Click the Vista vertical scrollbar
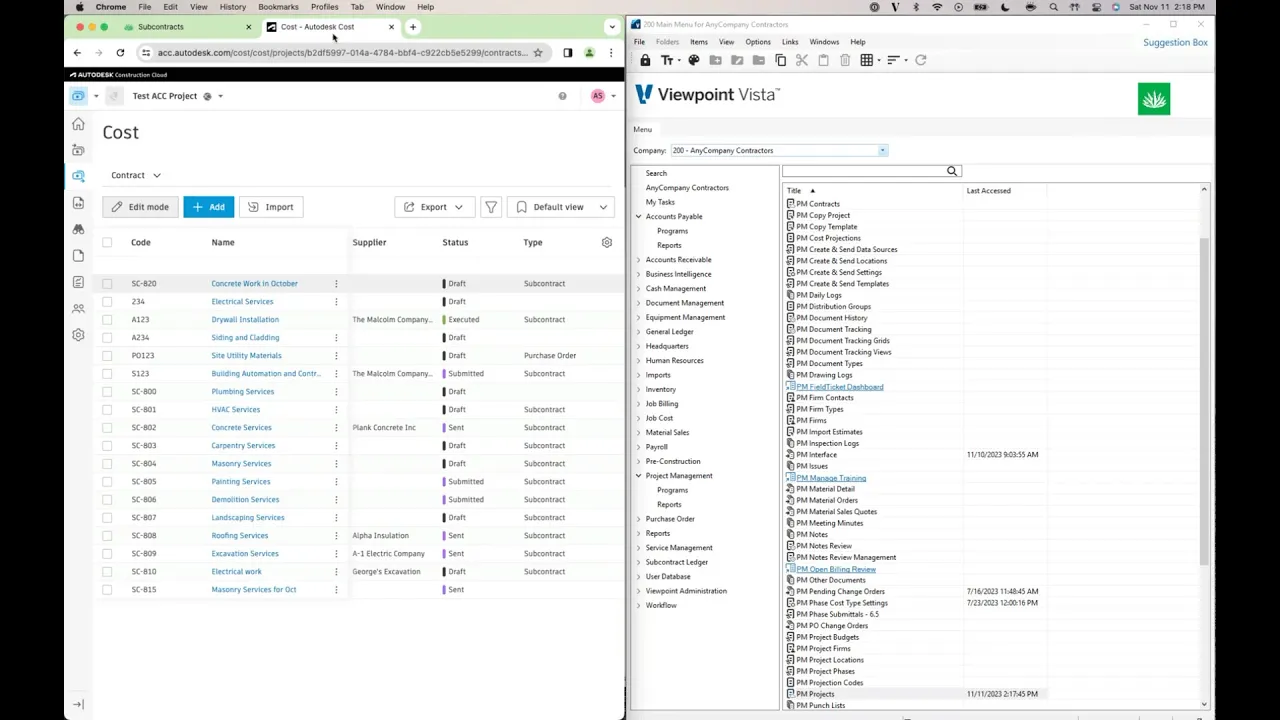The height and width of the screenshot is (720, 1280). coord(1204,400)
